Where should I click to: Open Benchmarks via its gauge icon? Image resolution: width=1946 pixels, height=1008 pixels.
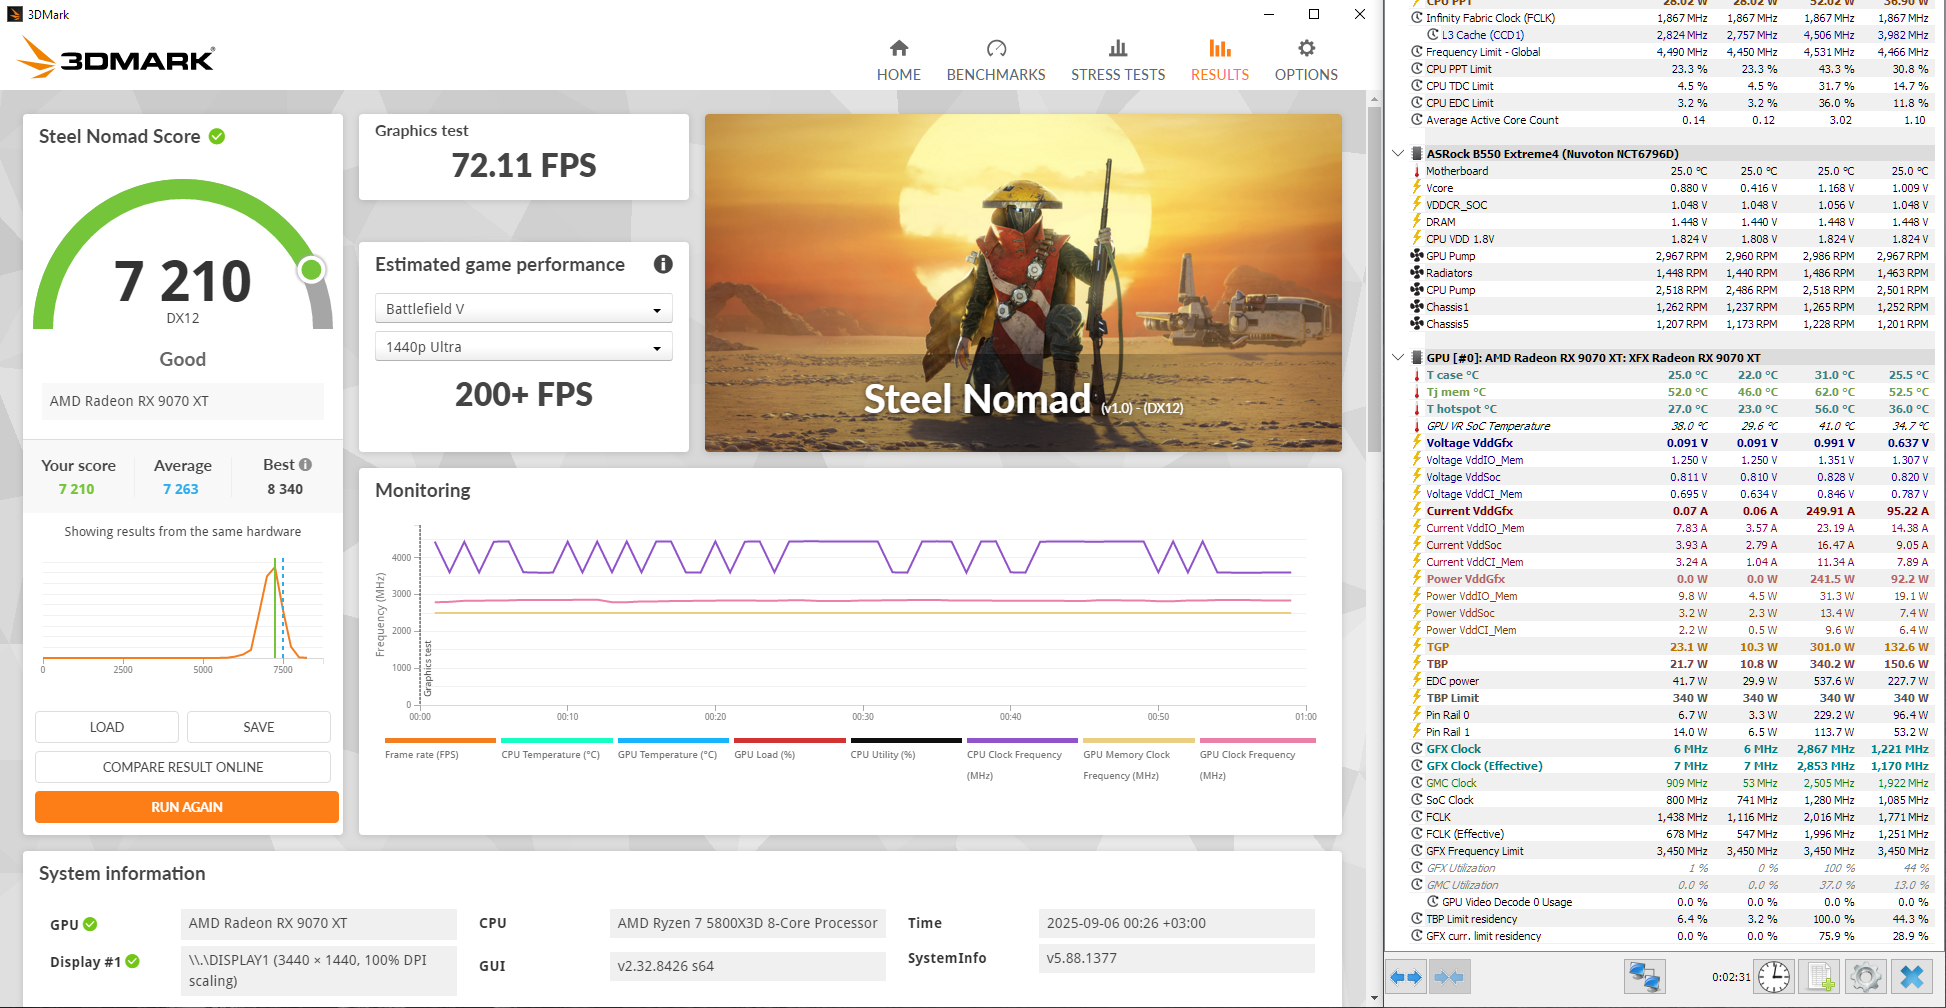click(x=996, y=48)
